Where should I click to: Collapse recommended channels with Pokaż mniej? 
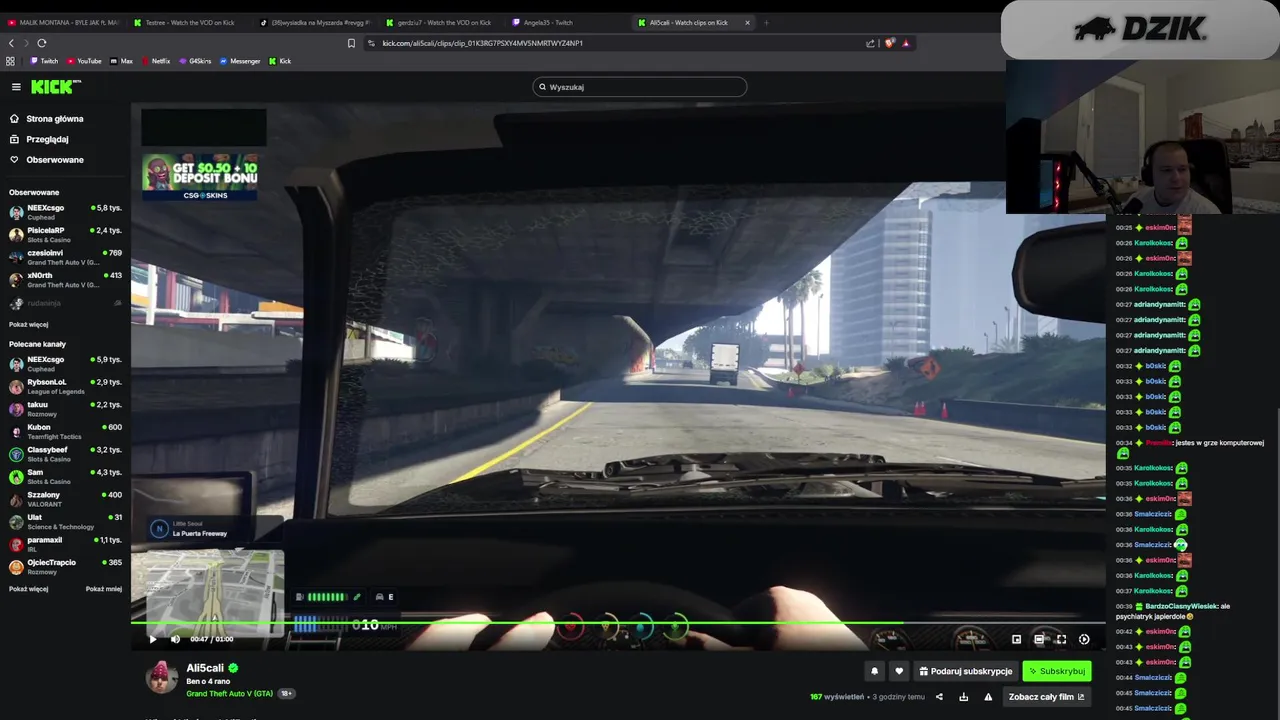(x=104, y=589)
